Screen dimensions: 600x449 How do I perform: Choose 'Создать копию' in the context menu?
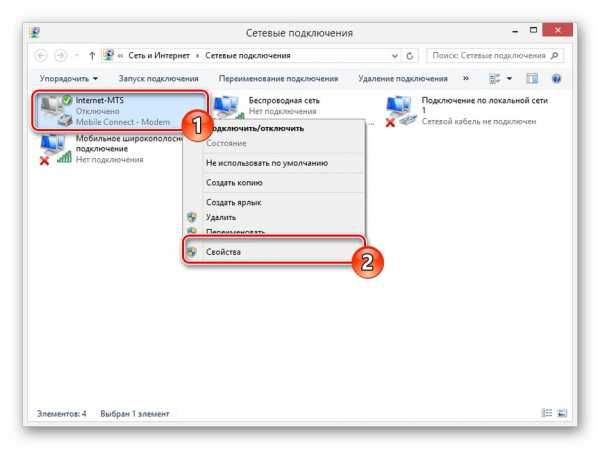pyautogui.click(x=274, y=183)
